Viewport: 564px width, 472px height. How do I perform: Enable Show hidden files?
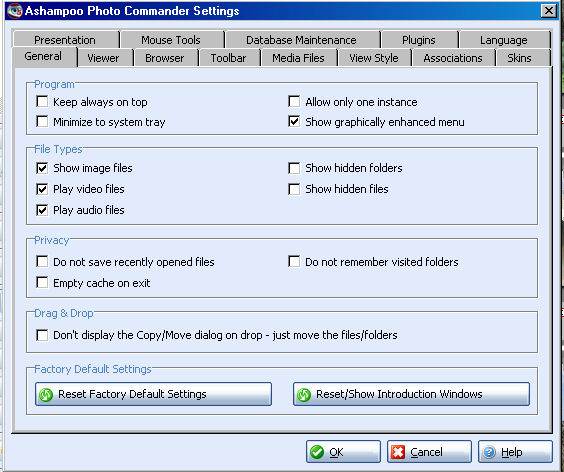click(x=294, y=189)
